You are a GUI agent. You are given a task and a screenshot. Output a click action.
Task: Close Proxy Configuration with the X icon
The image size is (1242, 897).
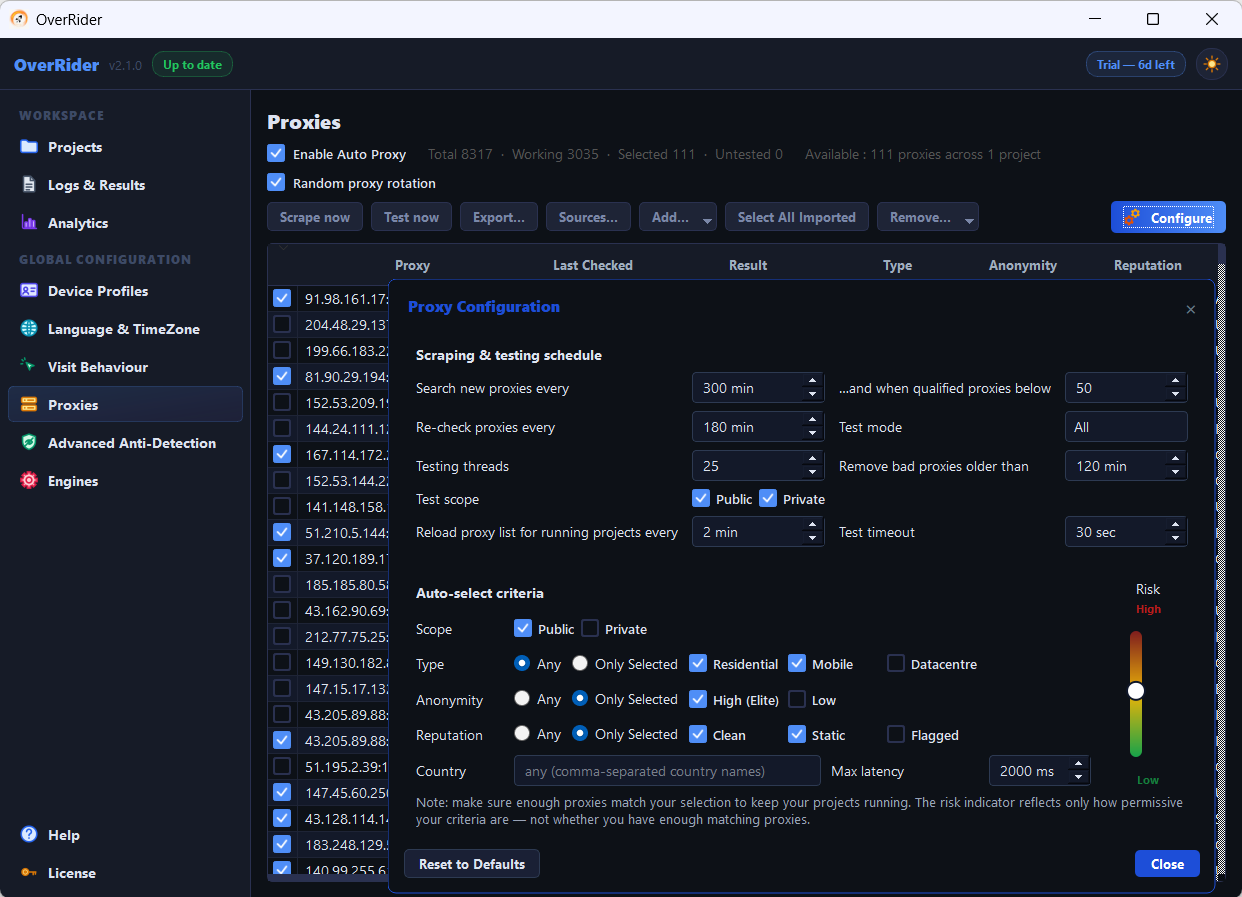pos(1190,310)
